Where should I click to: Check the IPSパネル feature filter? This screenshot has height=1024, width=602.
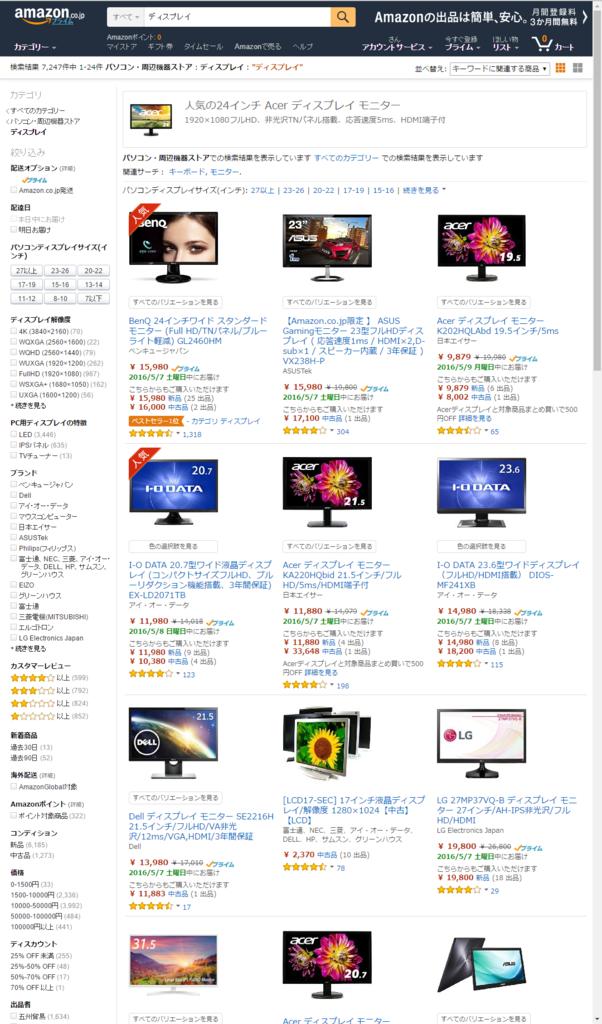(x=14, y=445)
